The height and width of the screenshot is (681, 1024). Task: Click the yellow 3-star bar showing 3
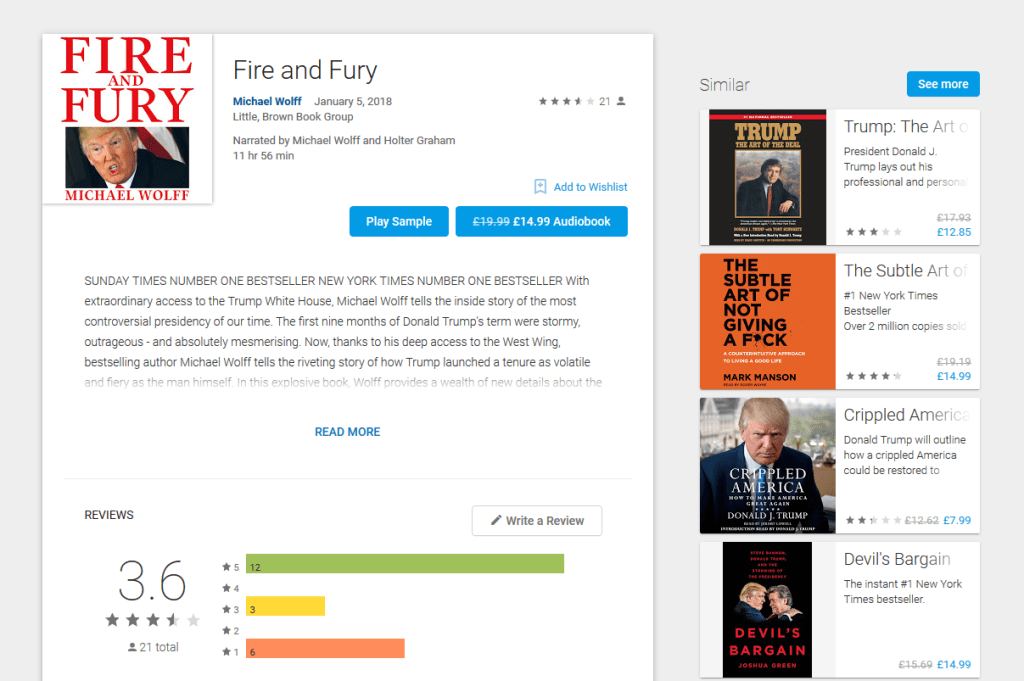click(285, 606)
